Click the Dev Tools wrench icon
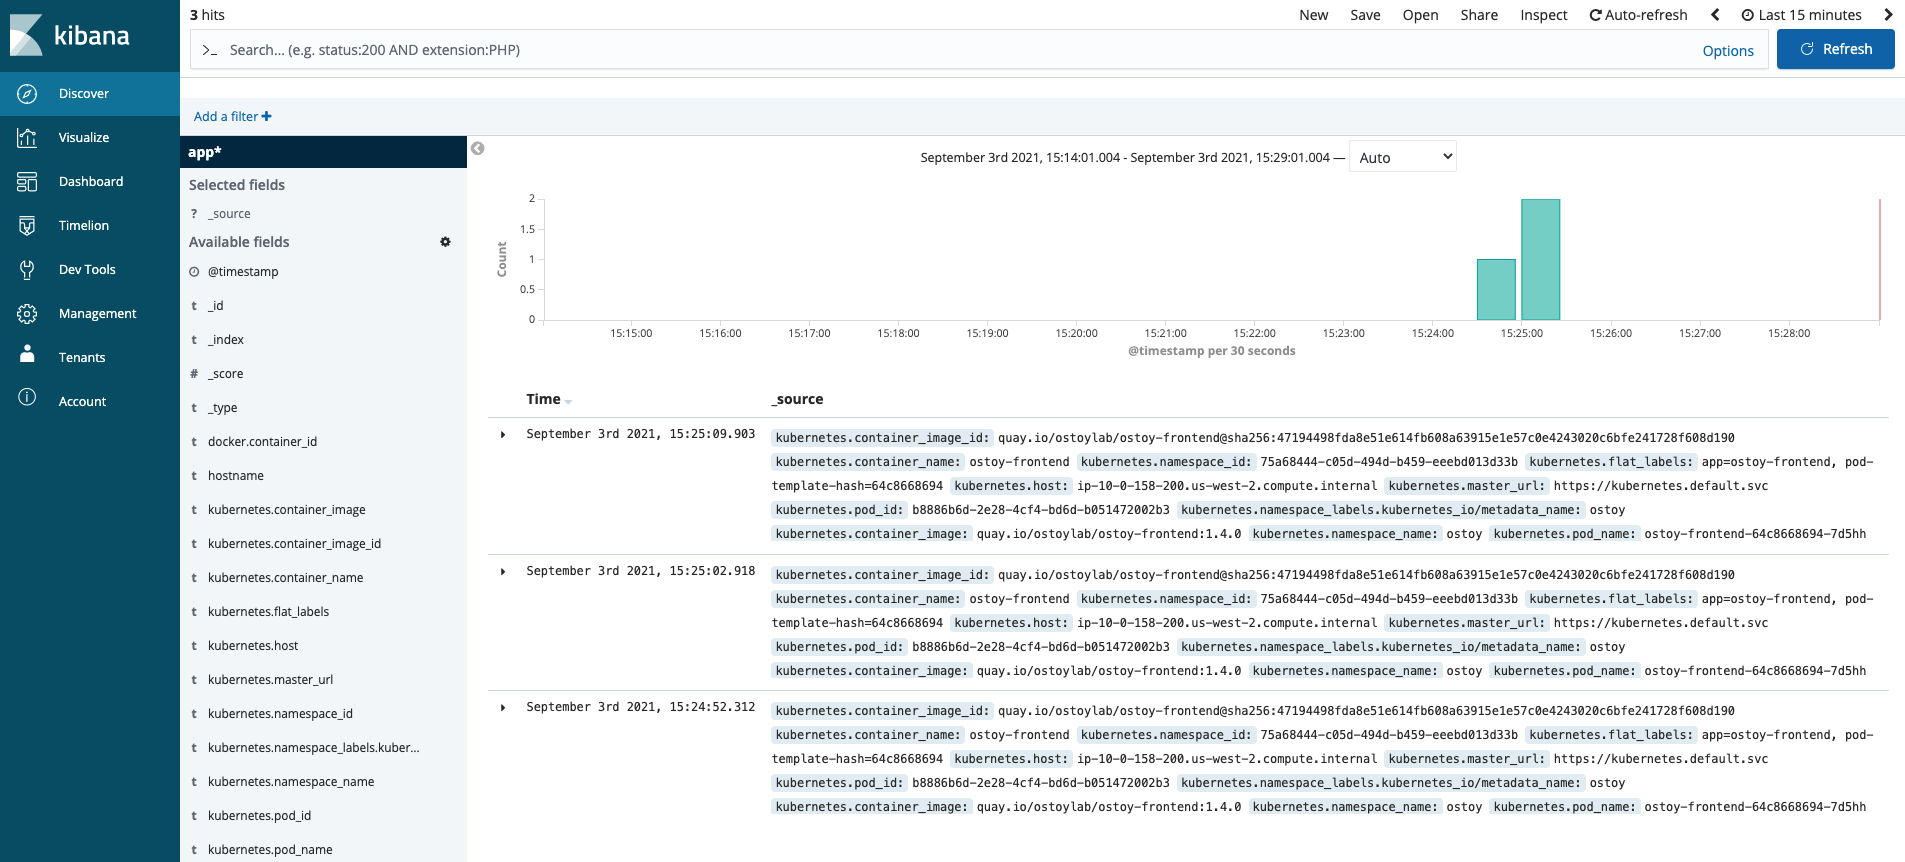 pos(27,270)
